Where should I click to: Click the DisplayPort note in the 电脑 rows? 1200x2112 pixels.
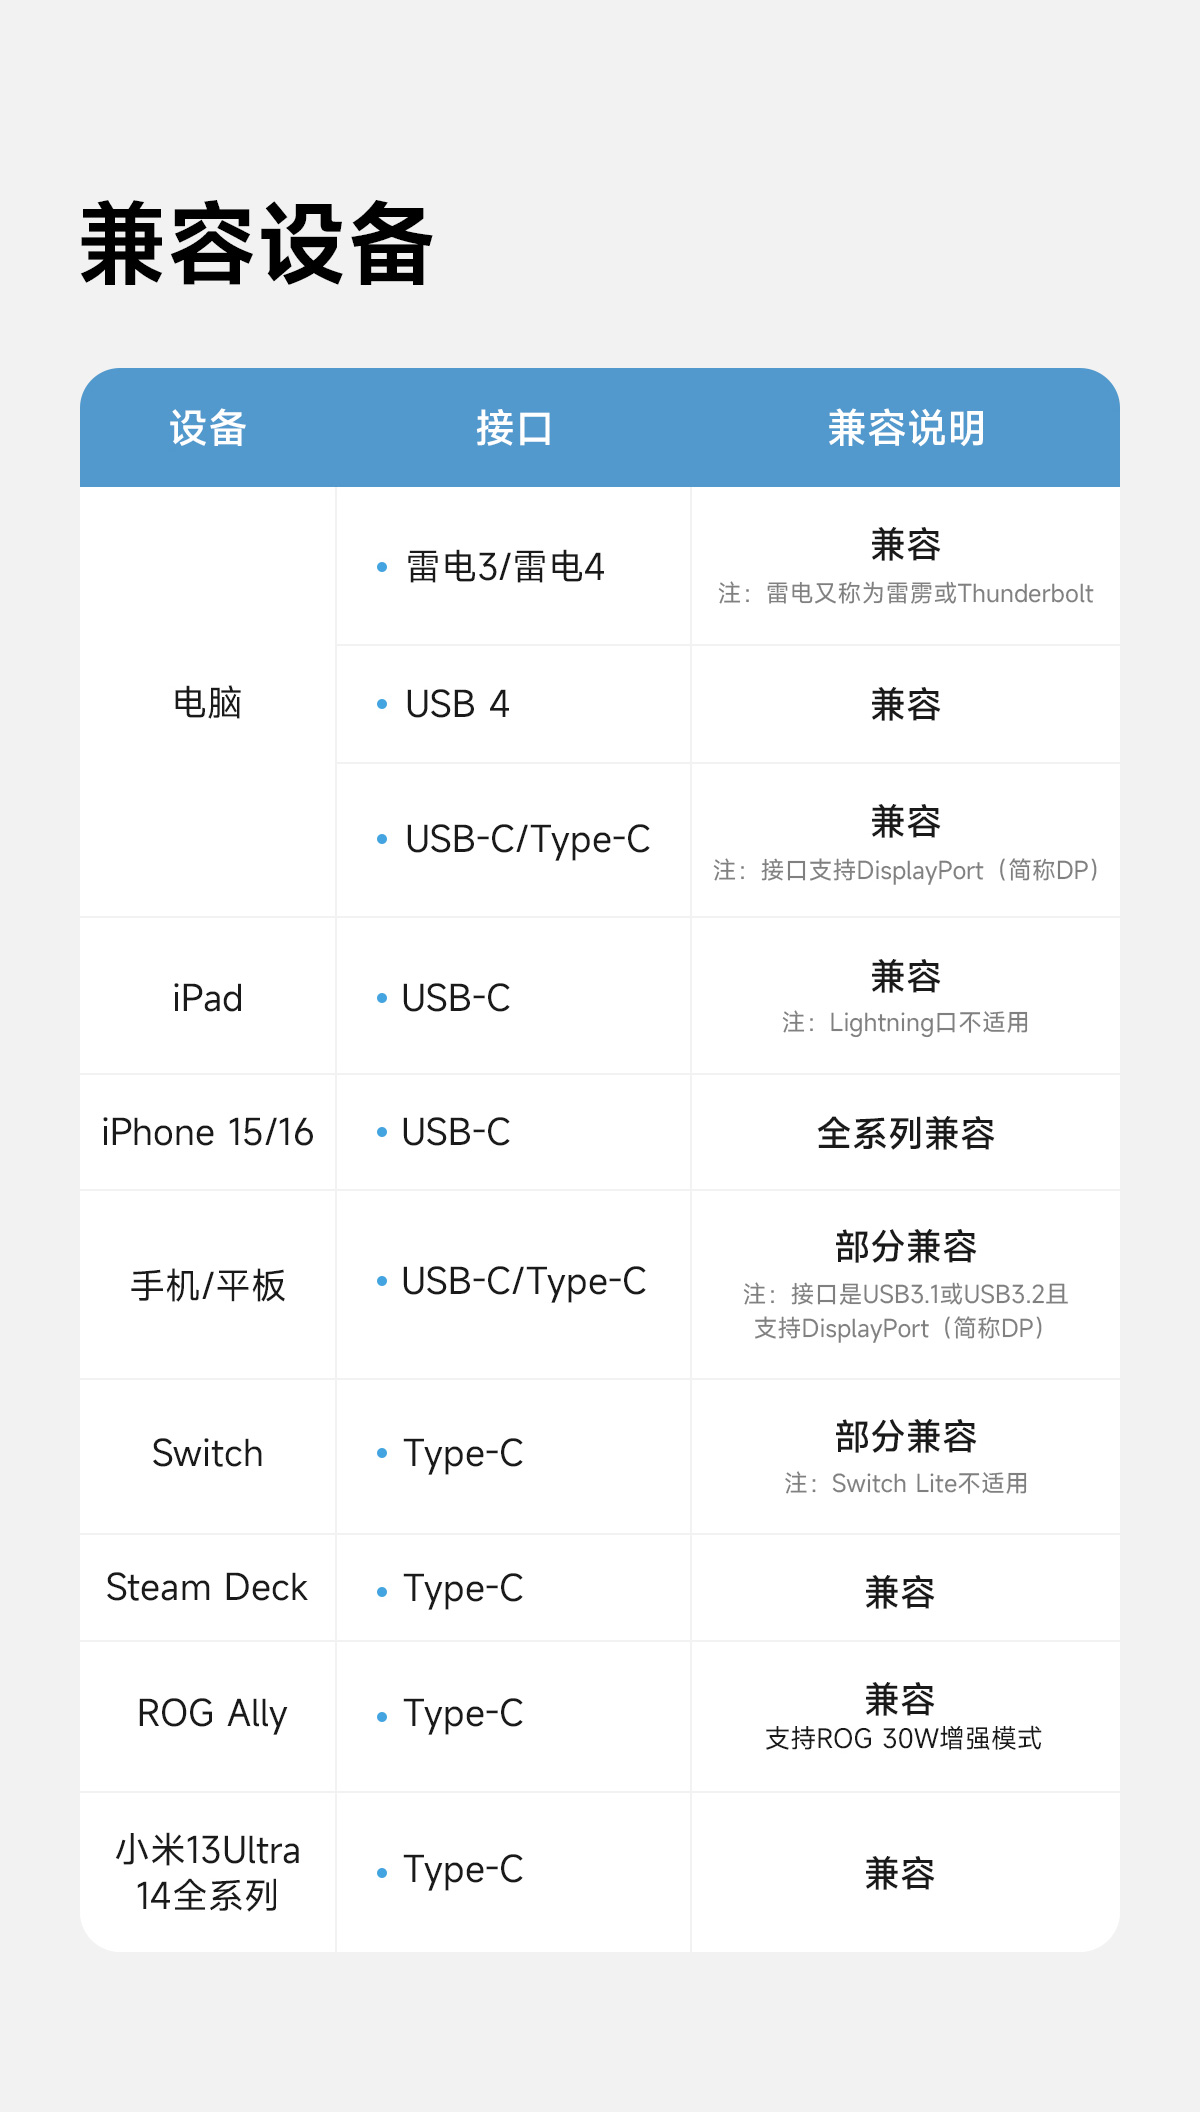point(906,870)
